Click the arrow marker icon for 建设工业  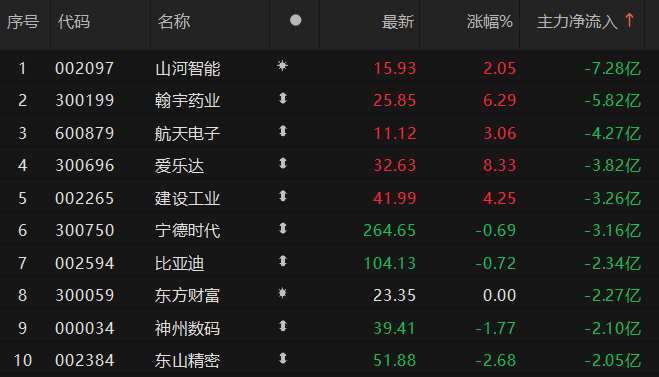click(x=283, y=196)
